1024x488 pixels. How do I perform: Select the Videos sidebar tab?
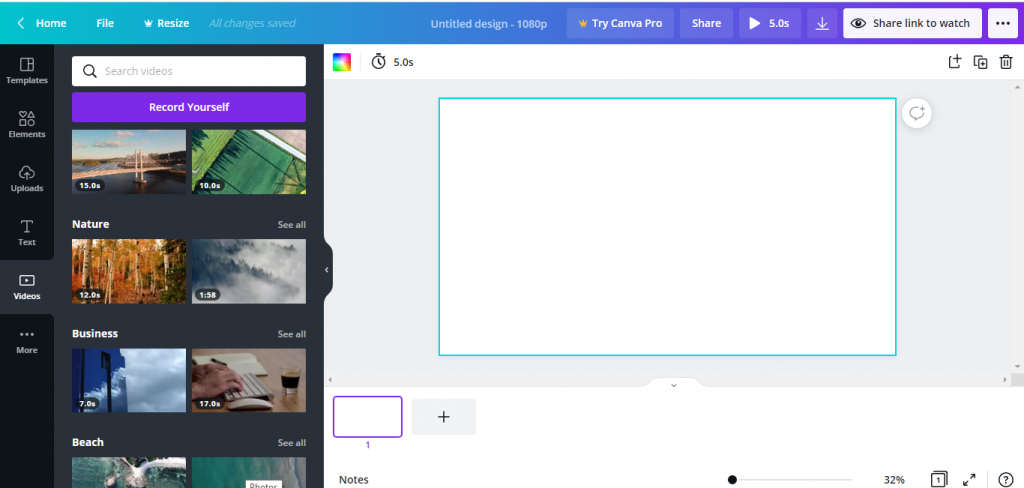27,287
